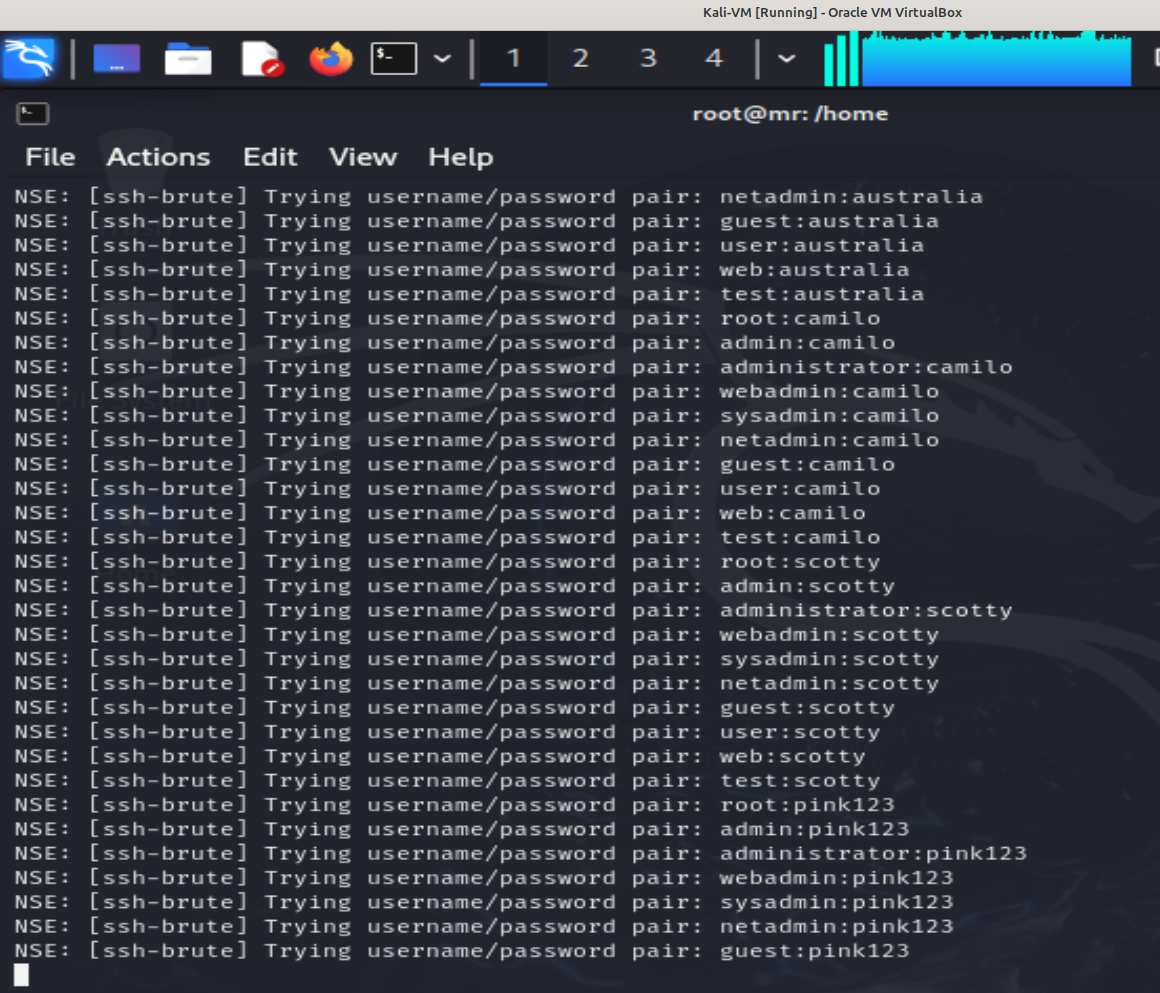Click the line with guest:australia
1160x993 pixels.
(x=476, y=221)
